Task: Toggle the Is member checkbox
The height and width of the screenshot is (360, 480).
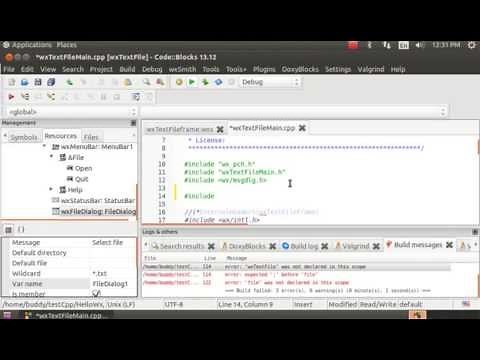Action: click(96, 293)
